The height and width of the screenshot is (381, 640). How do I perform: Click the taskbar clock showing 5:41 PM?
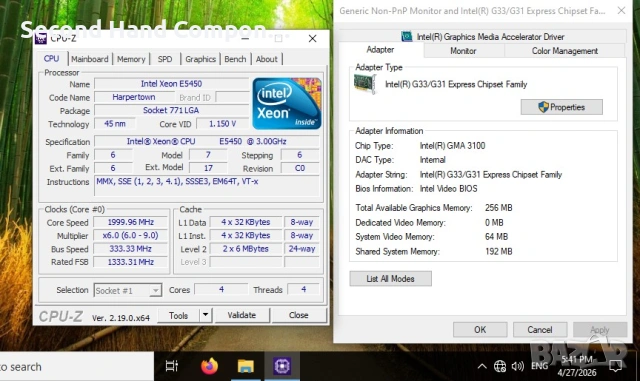pos(577,366)
